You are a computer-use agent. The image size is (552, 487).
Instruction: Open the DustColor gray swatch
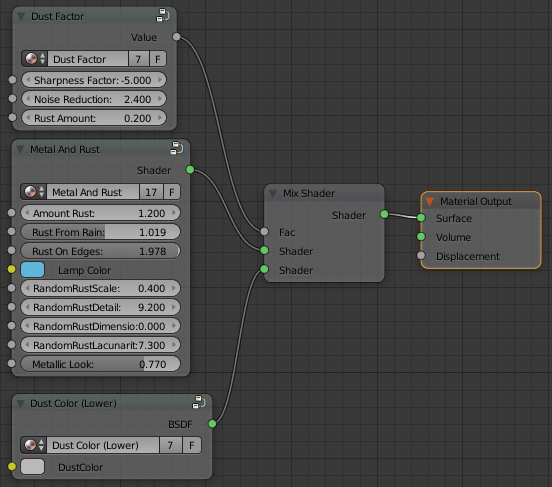(32, 467)
